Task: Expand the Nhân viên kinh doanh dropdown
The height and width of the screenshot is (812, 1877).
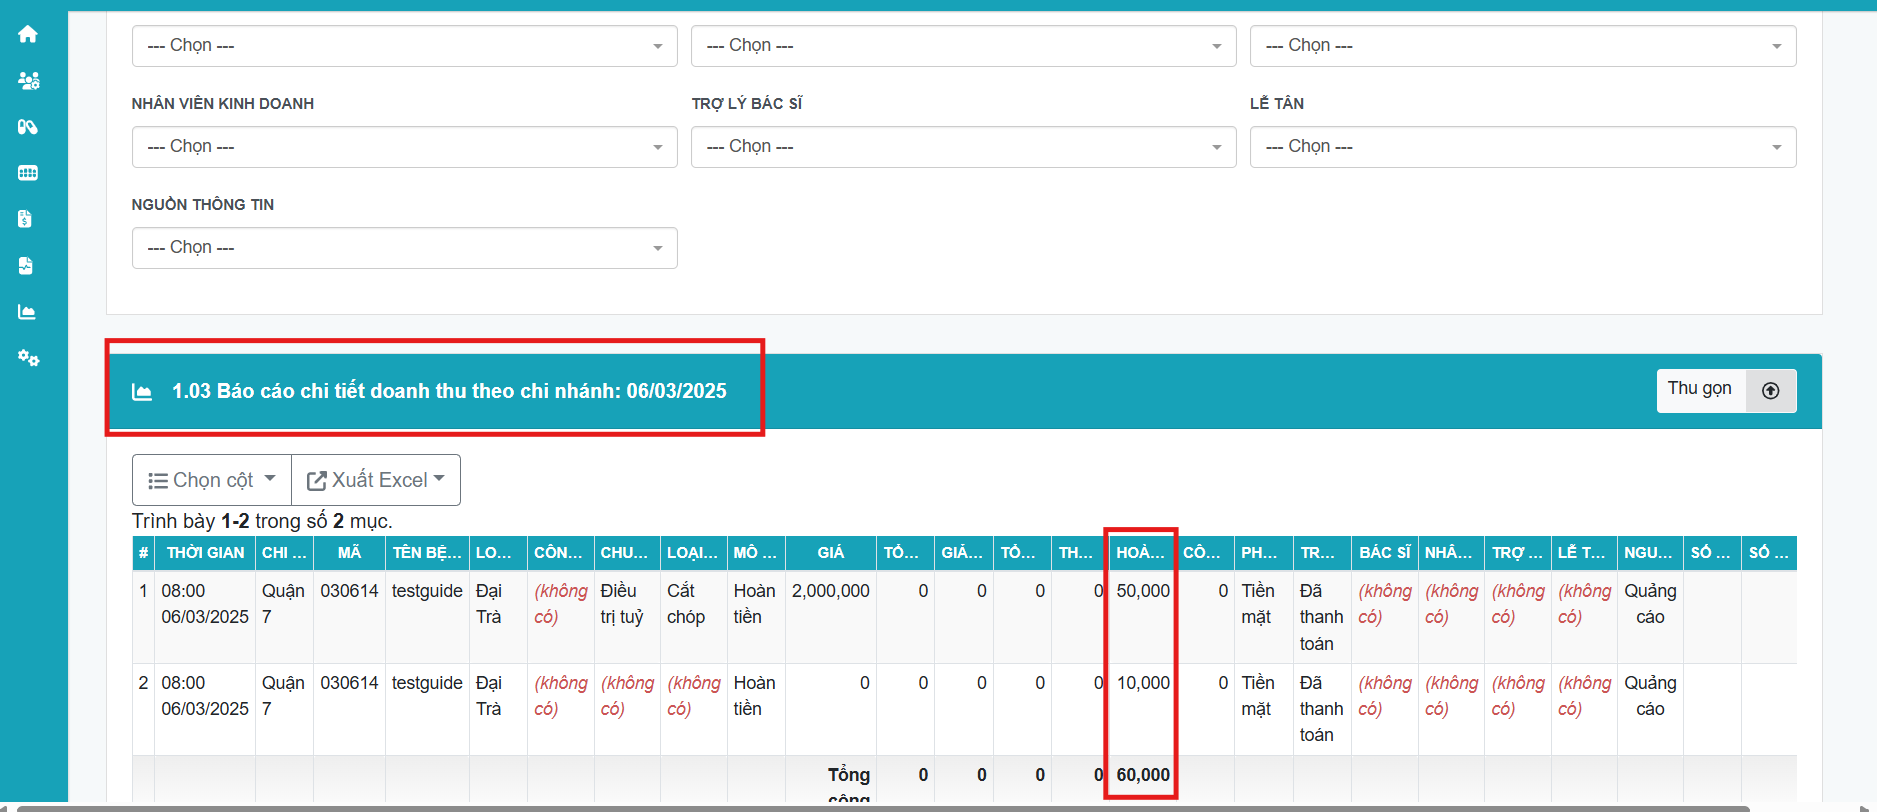Action: (x=404, y=147)
